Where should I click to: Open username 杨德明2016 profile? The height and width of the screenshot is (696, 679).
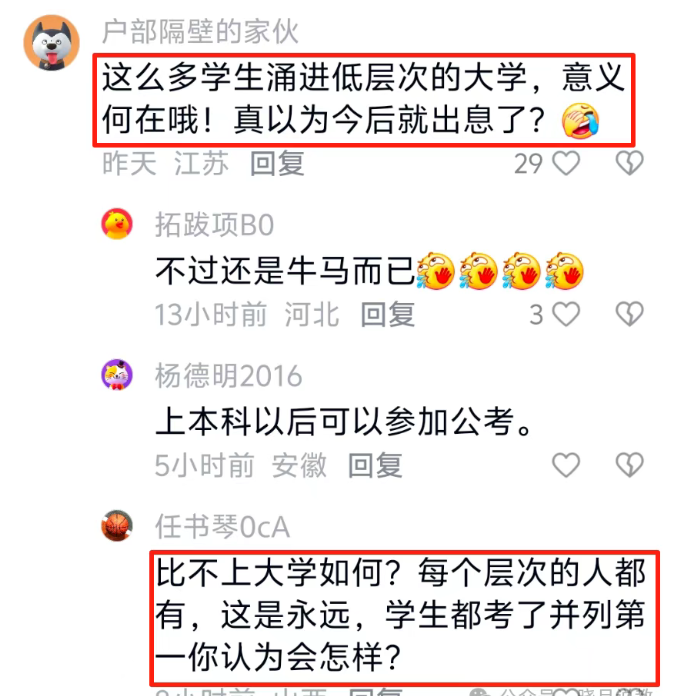(x=229, y=376)
